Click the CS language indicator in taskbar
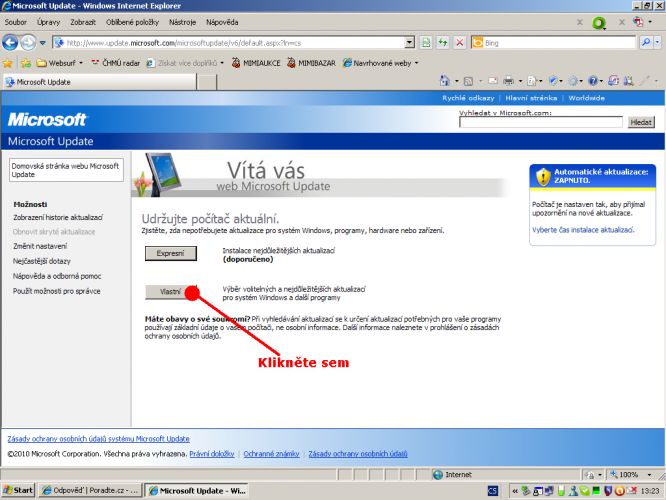Image resolution: width=666 pixels, height=500 pixels. [493, 491]
